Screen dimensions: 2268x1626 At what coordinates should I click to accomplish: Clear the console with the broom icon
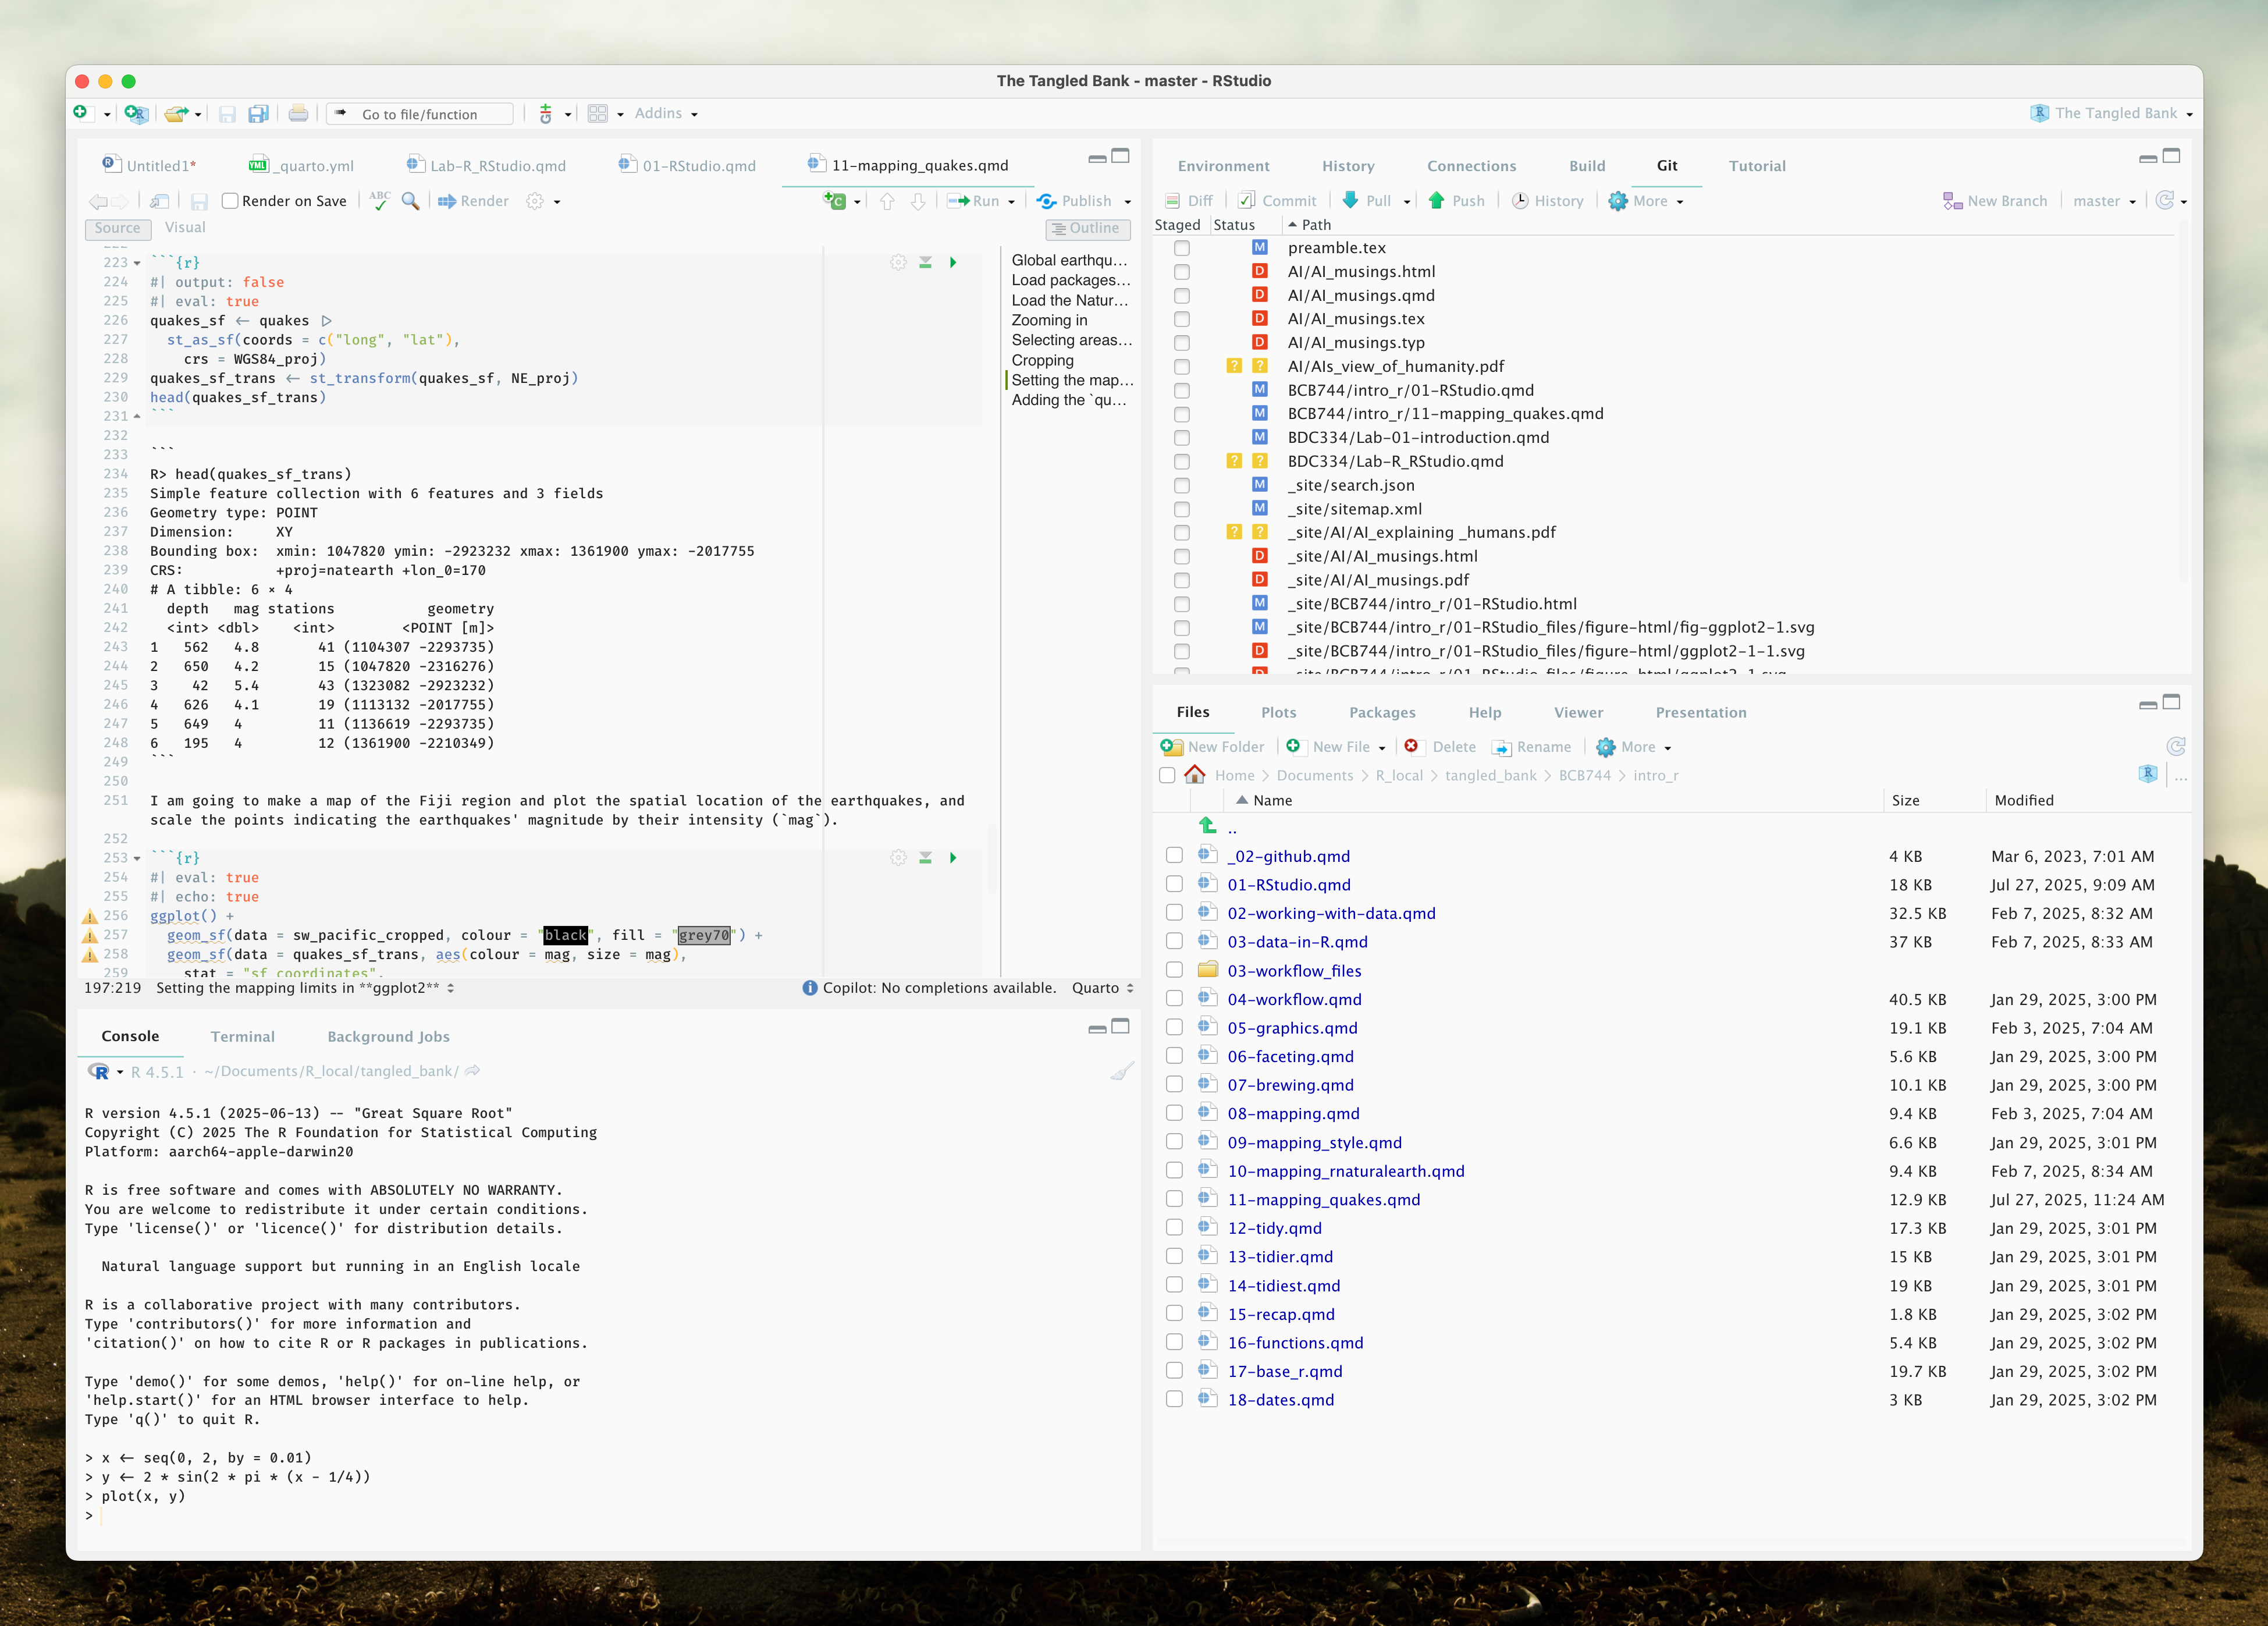tap(1122, 1071)
